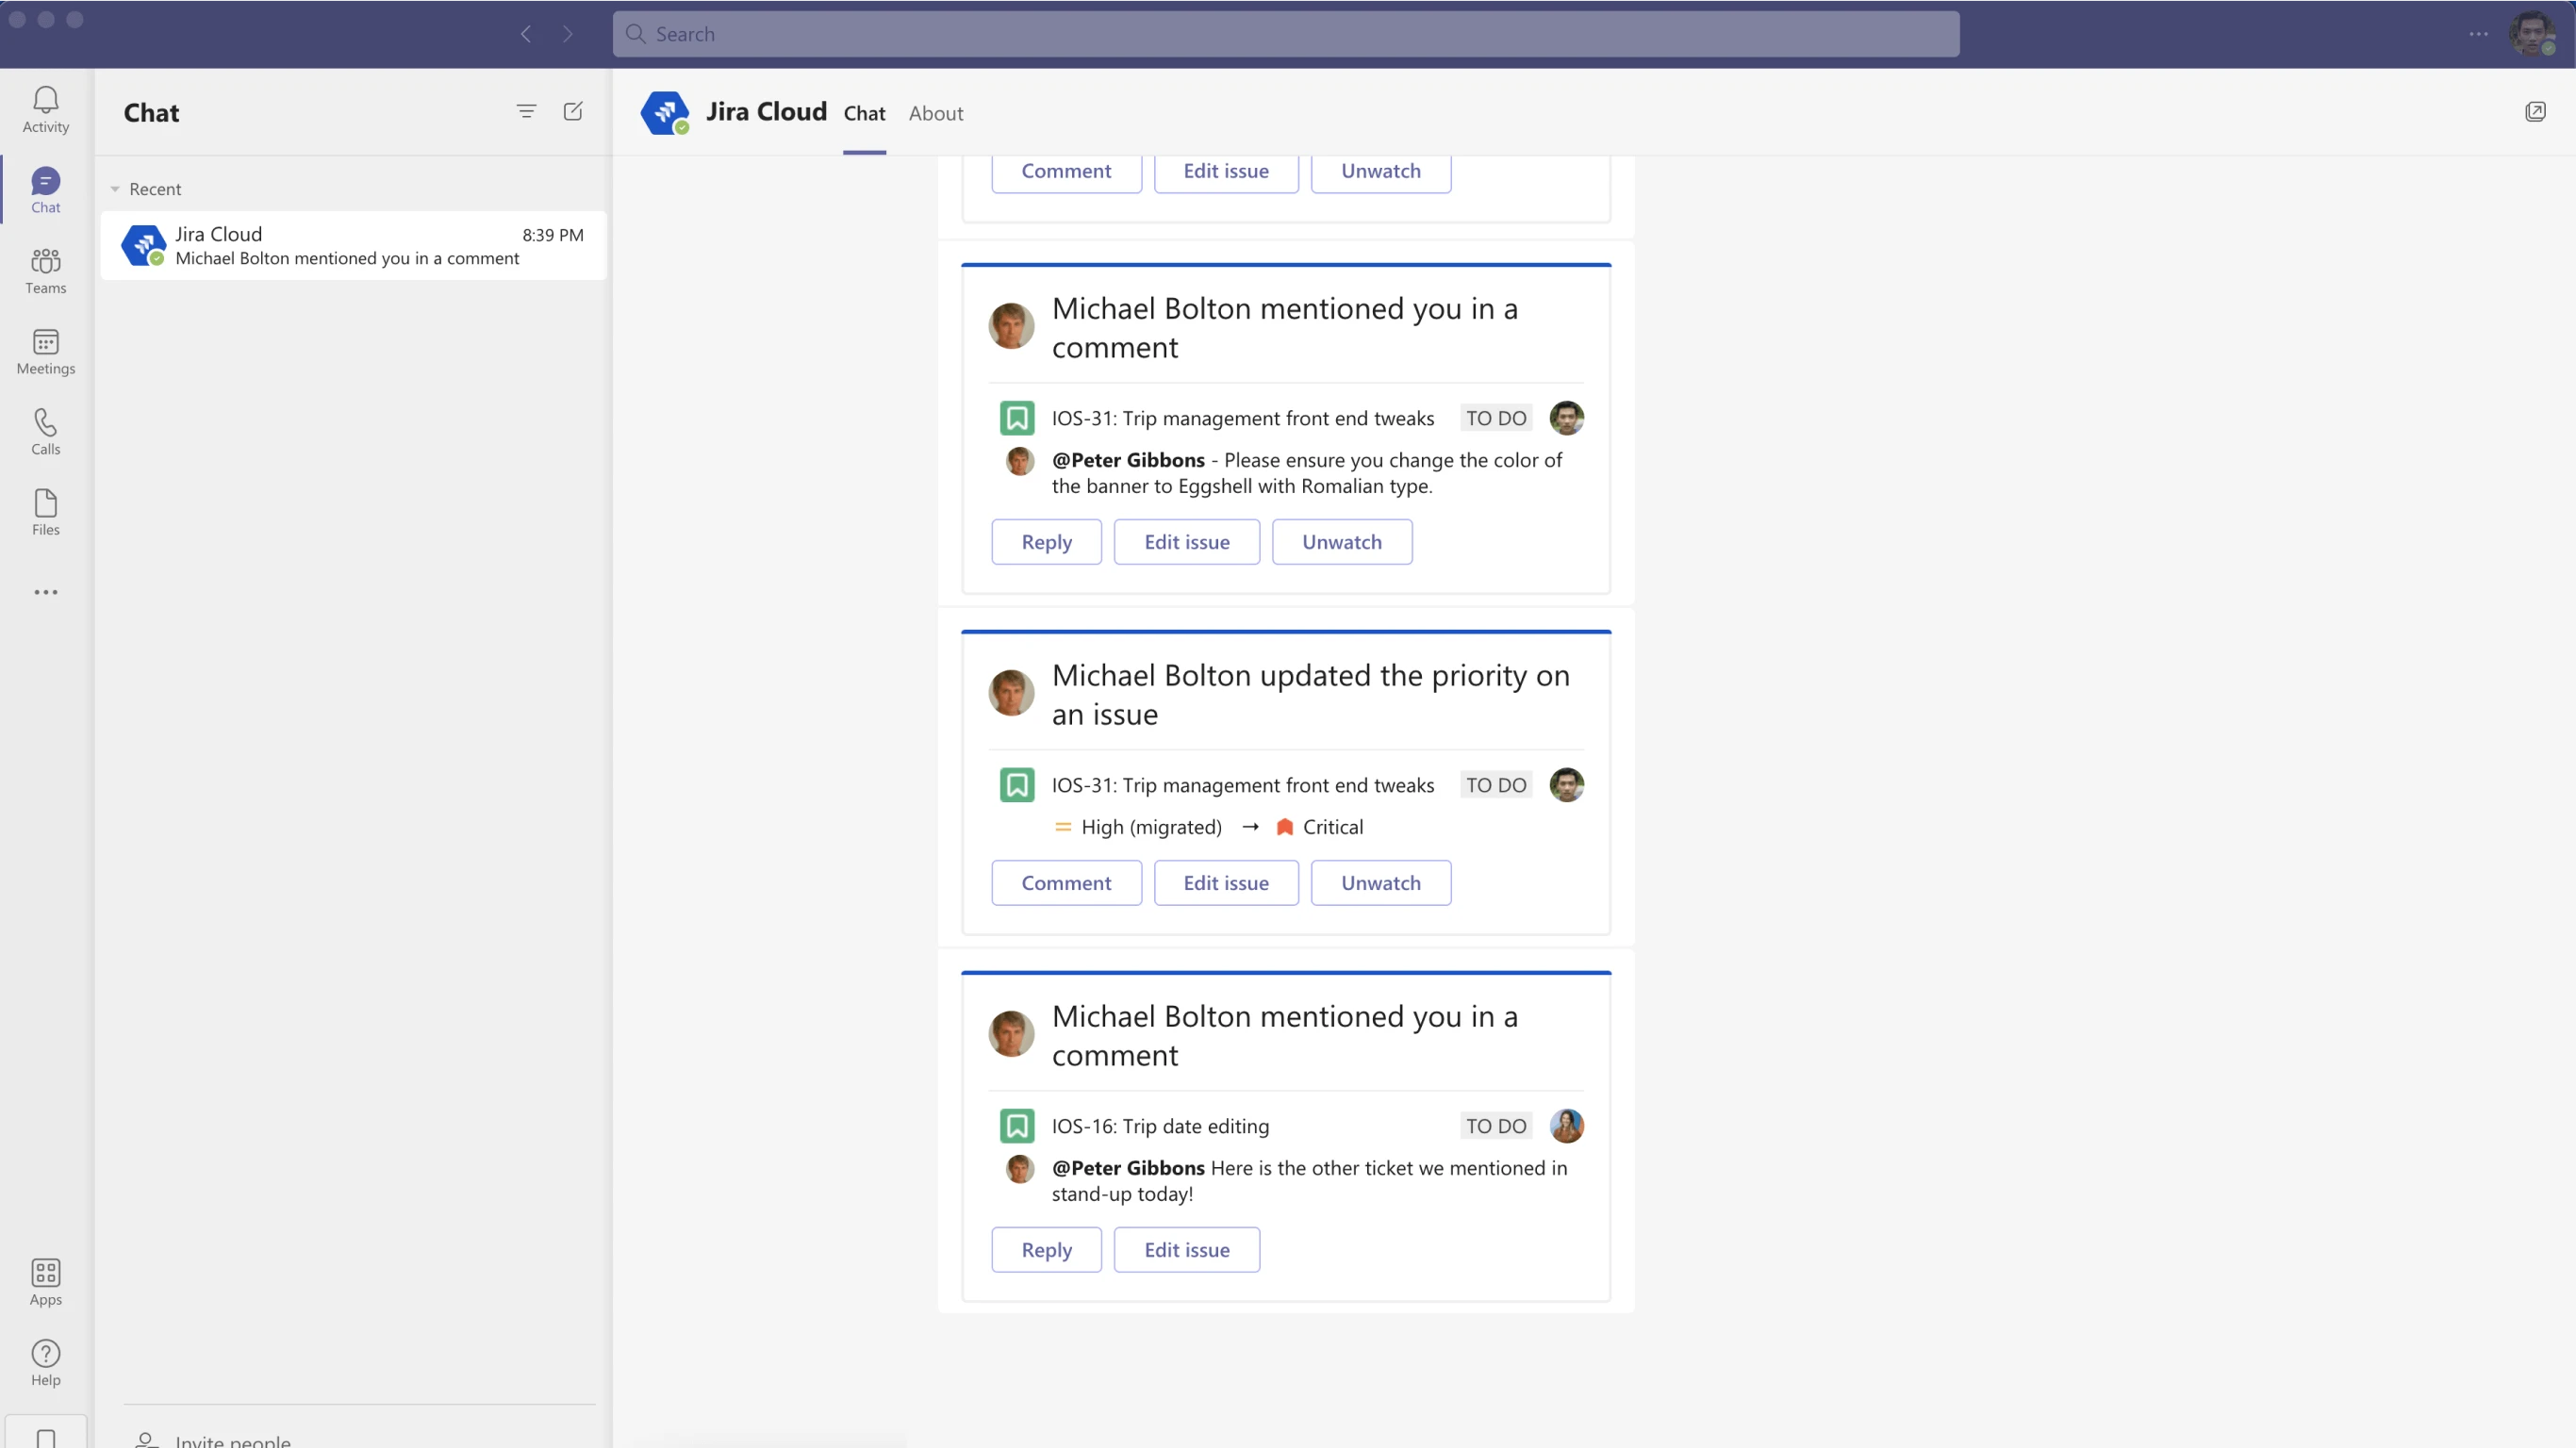The image size is (2576, 1448).
Task: Click Edit issue on the IOS-31 mention card
Action: click(1187, 542)
